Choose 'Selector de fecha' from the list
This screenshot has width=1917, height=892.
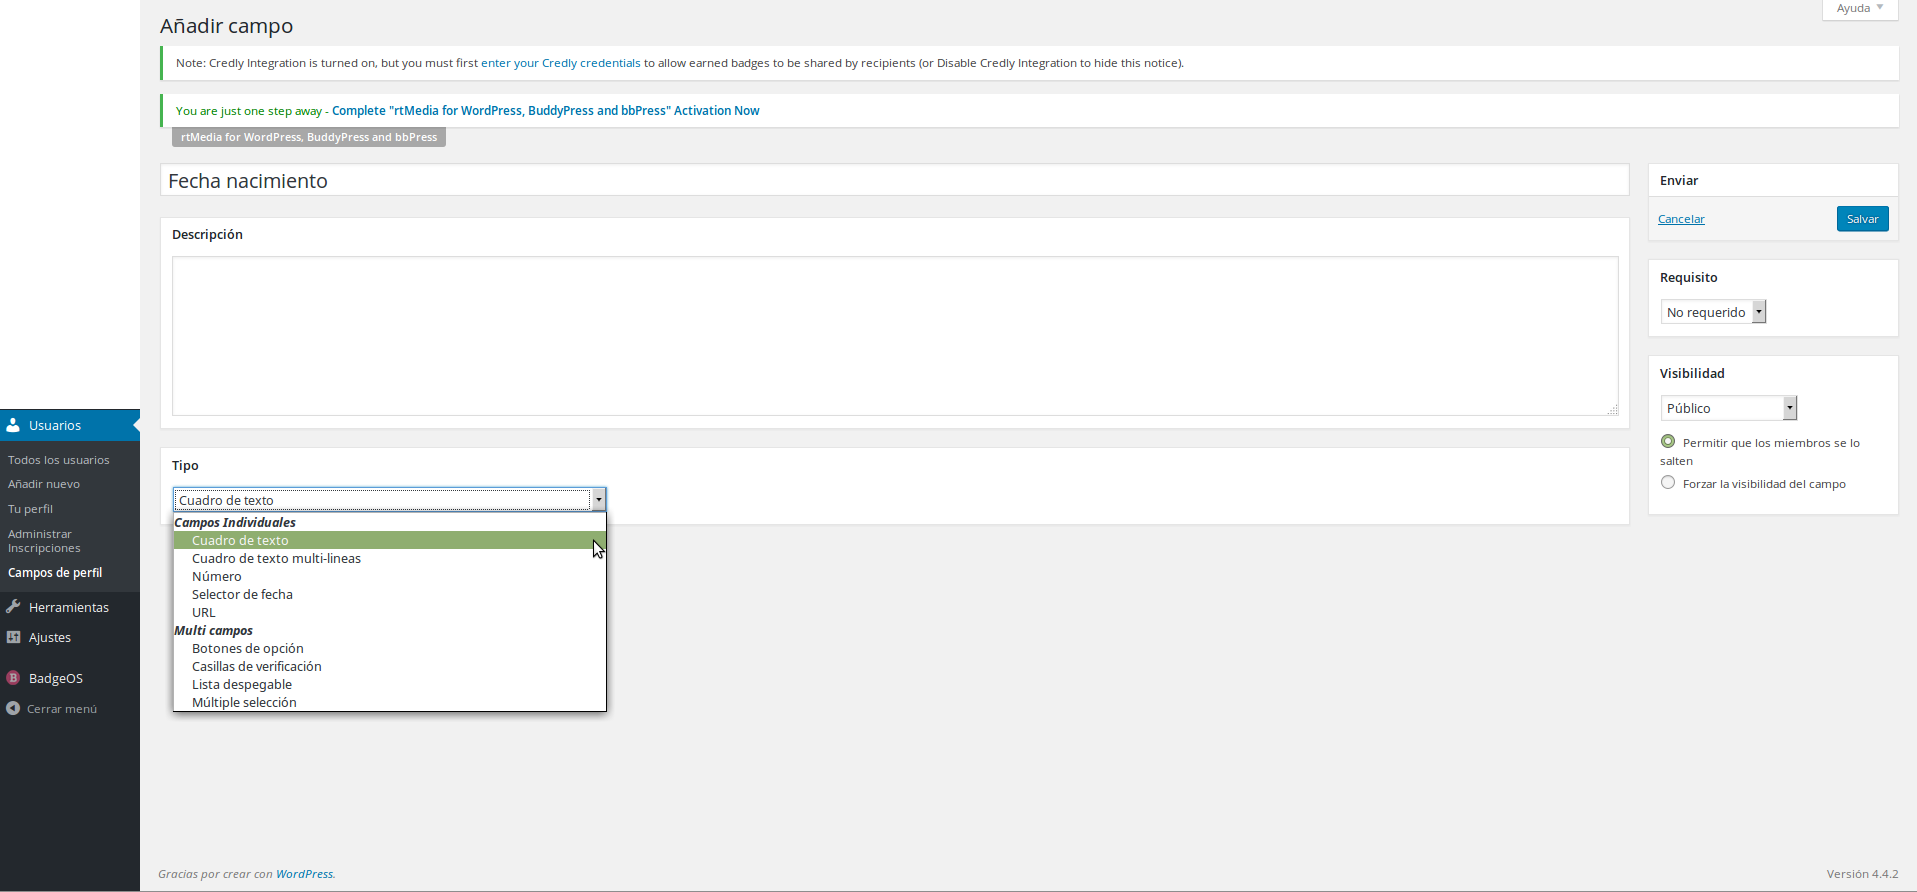coord(242,594)
